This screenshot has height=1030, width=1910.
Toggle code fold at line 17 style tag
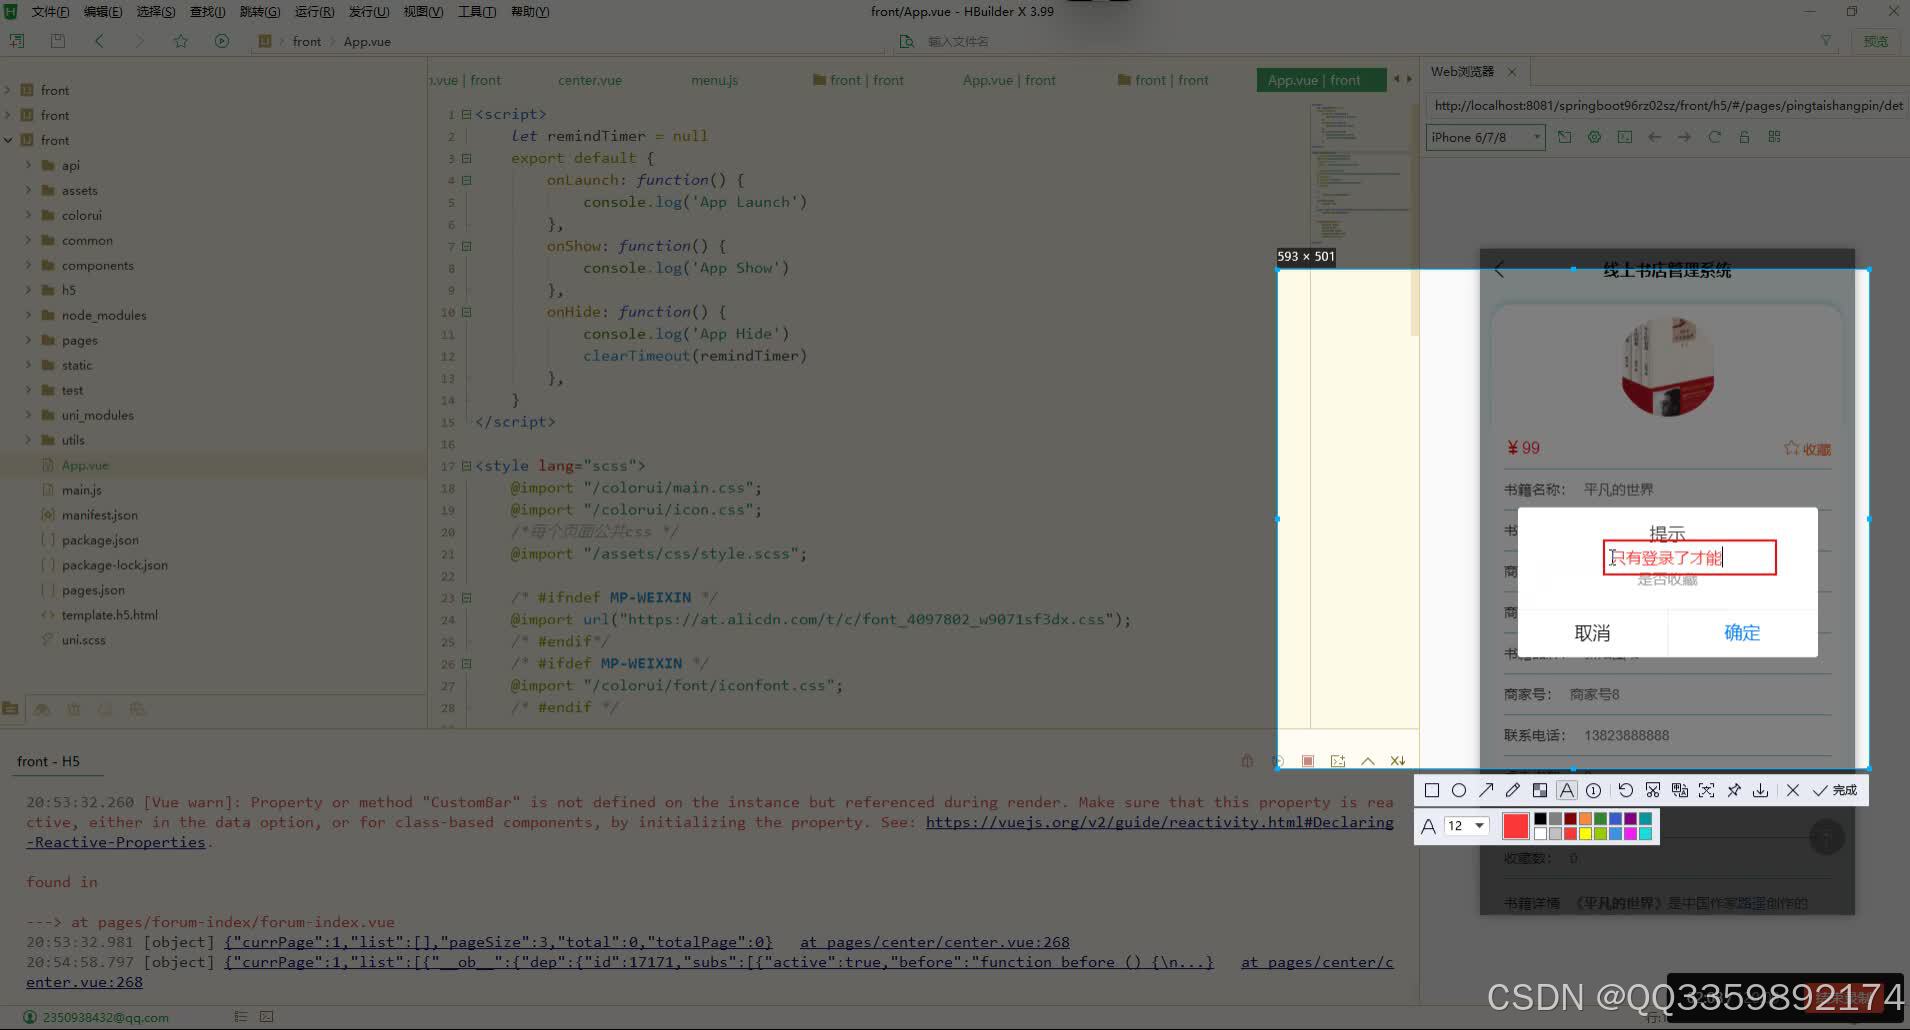click(x=466, y=466)
